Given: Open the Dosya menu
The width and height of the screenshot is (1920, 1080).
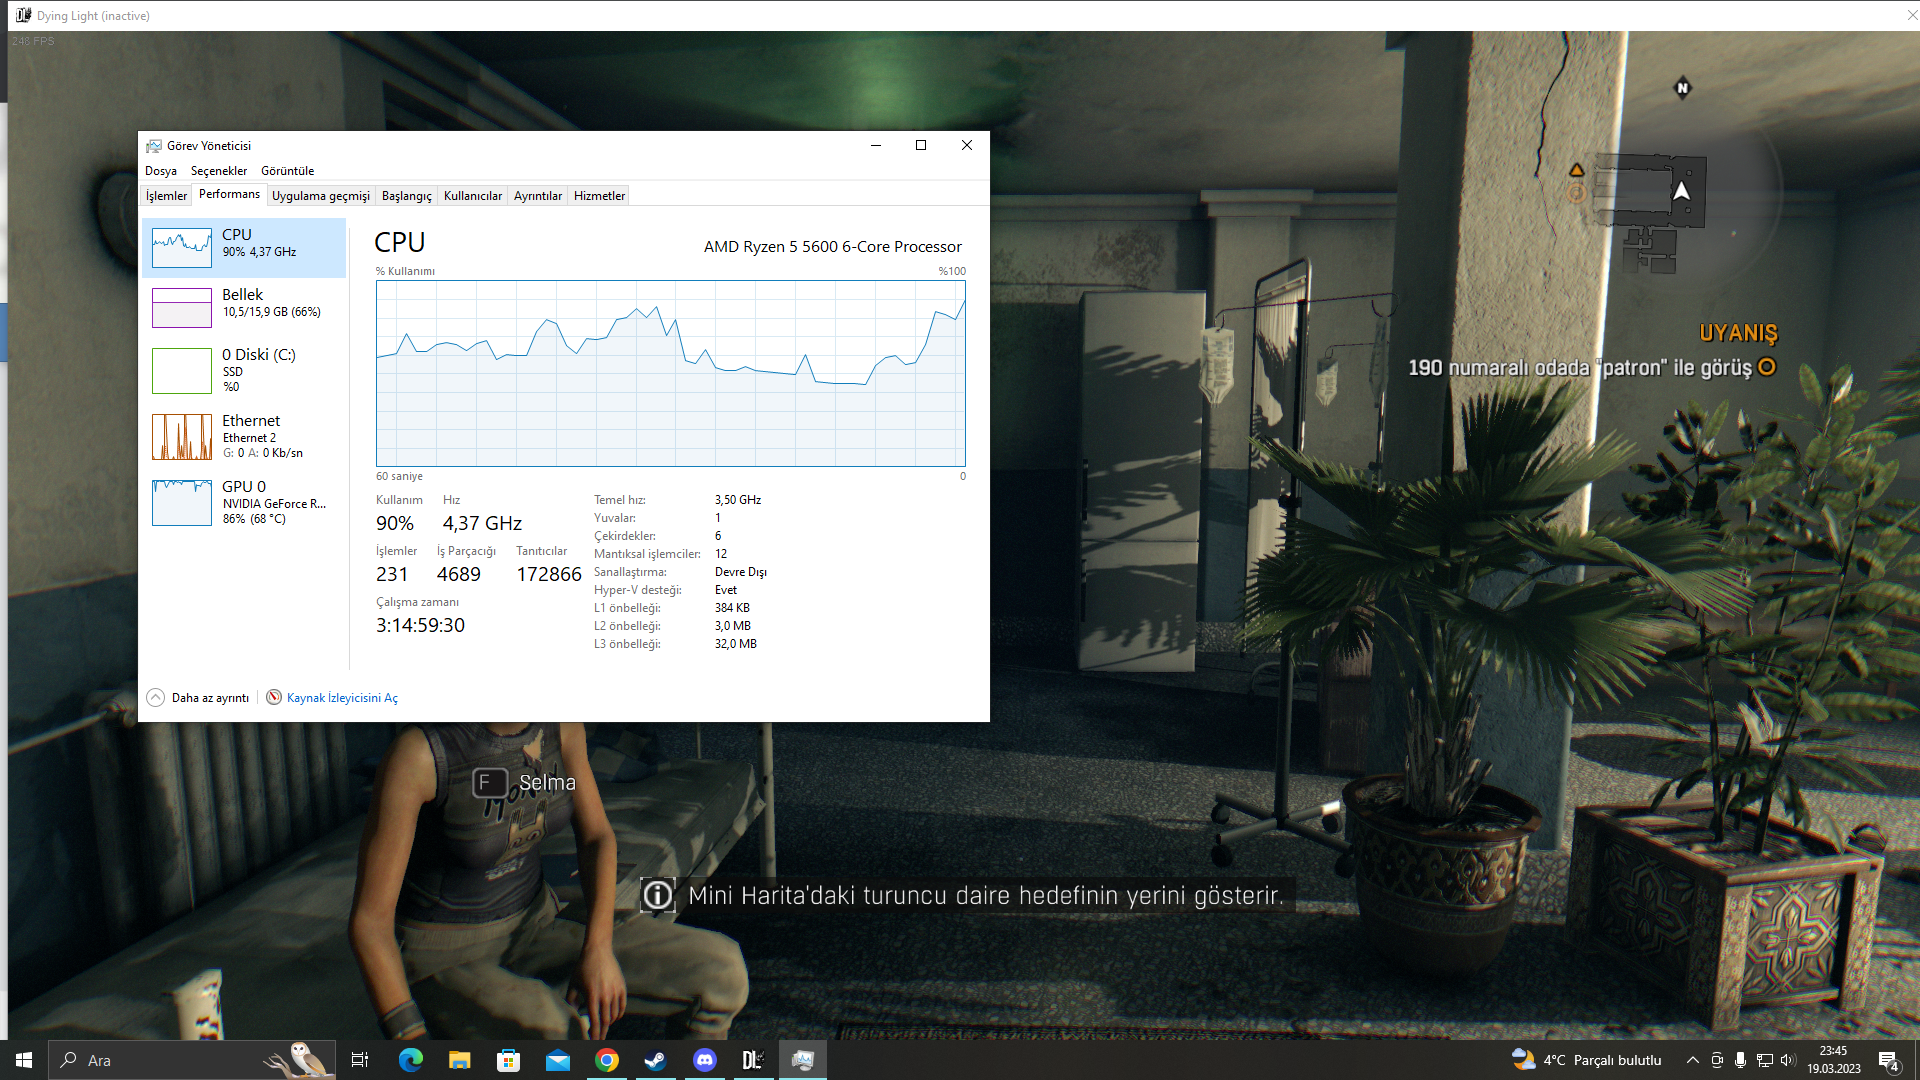Looking at the screenshot, I should tap(160, 171).
